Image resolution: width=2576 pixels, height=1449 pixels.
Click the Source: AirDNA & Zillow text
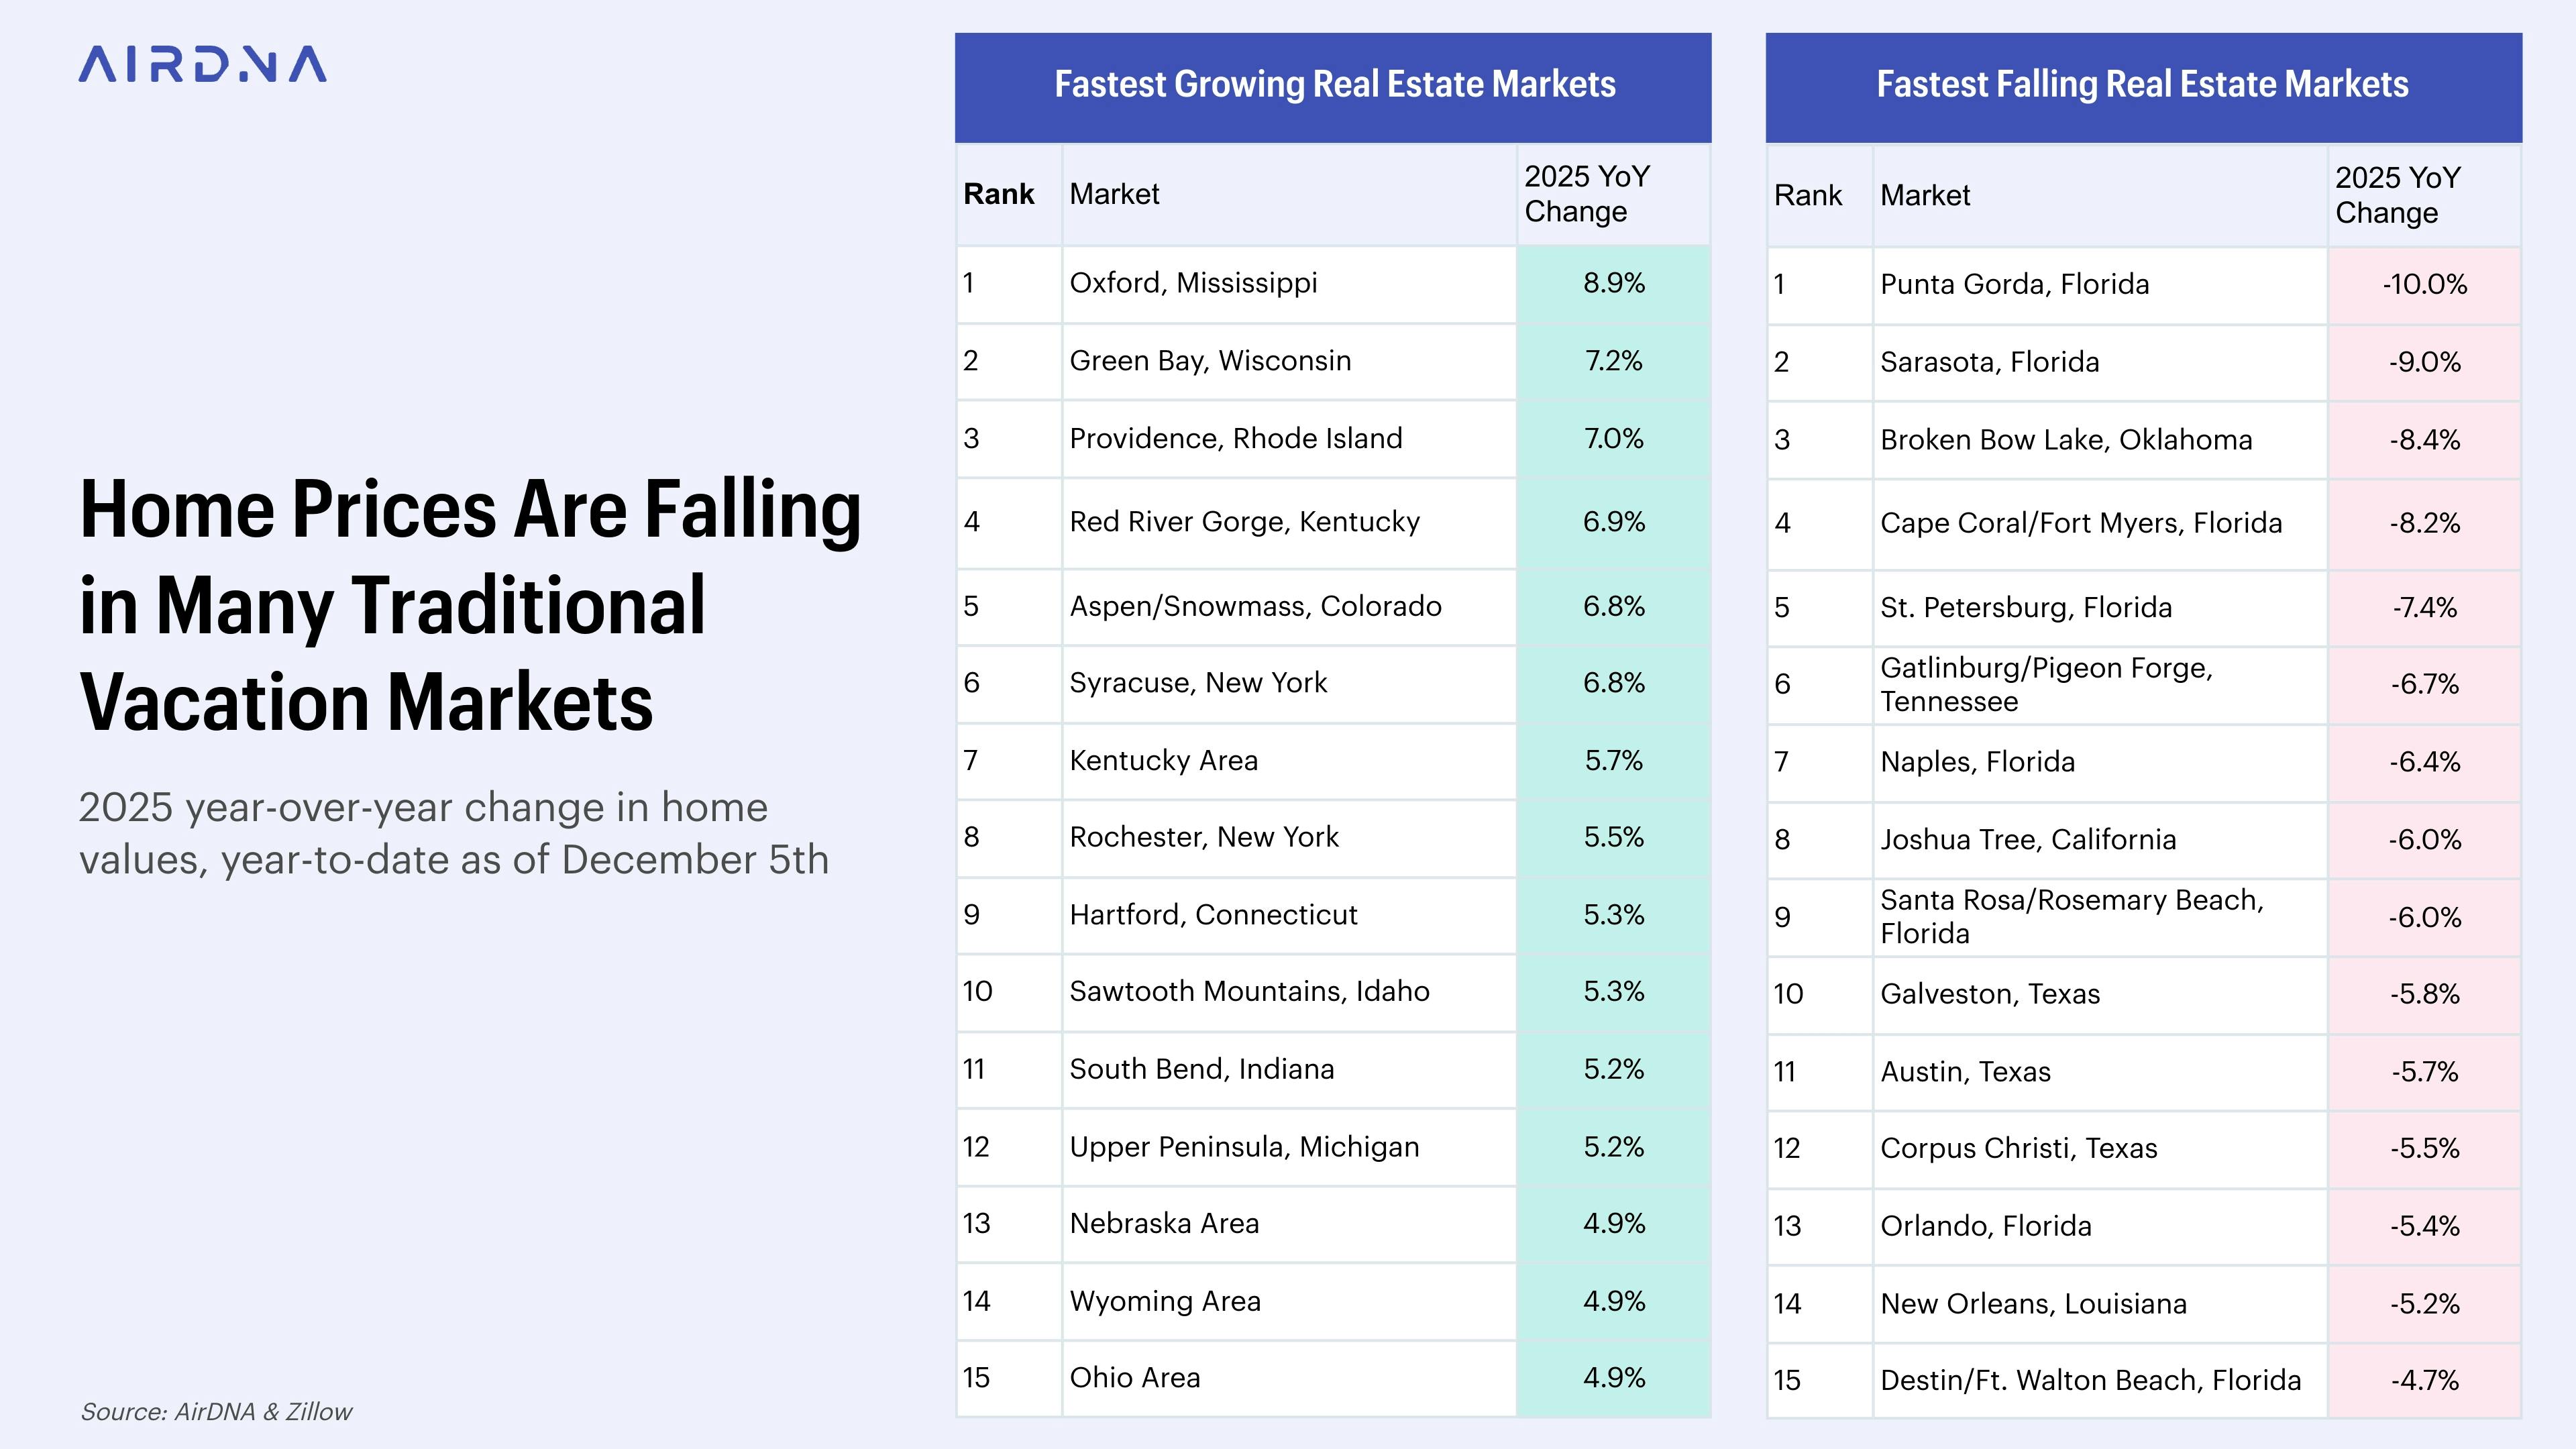tap(216, 1411)
